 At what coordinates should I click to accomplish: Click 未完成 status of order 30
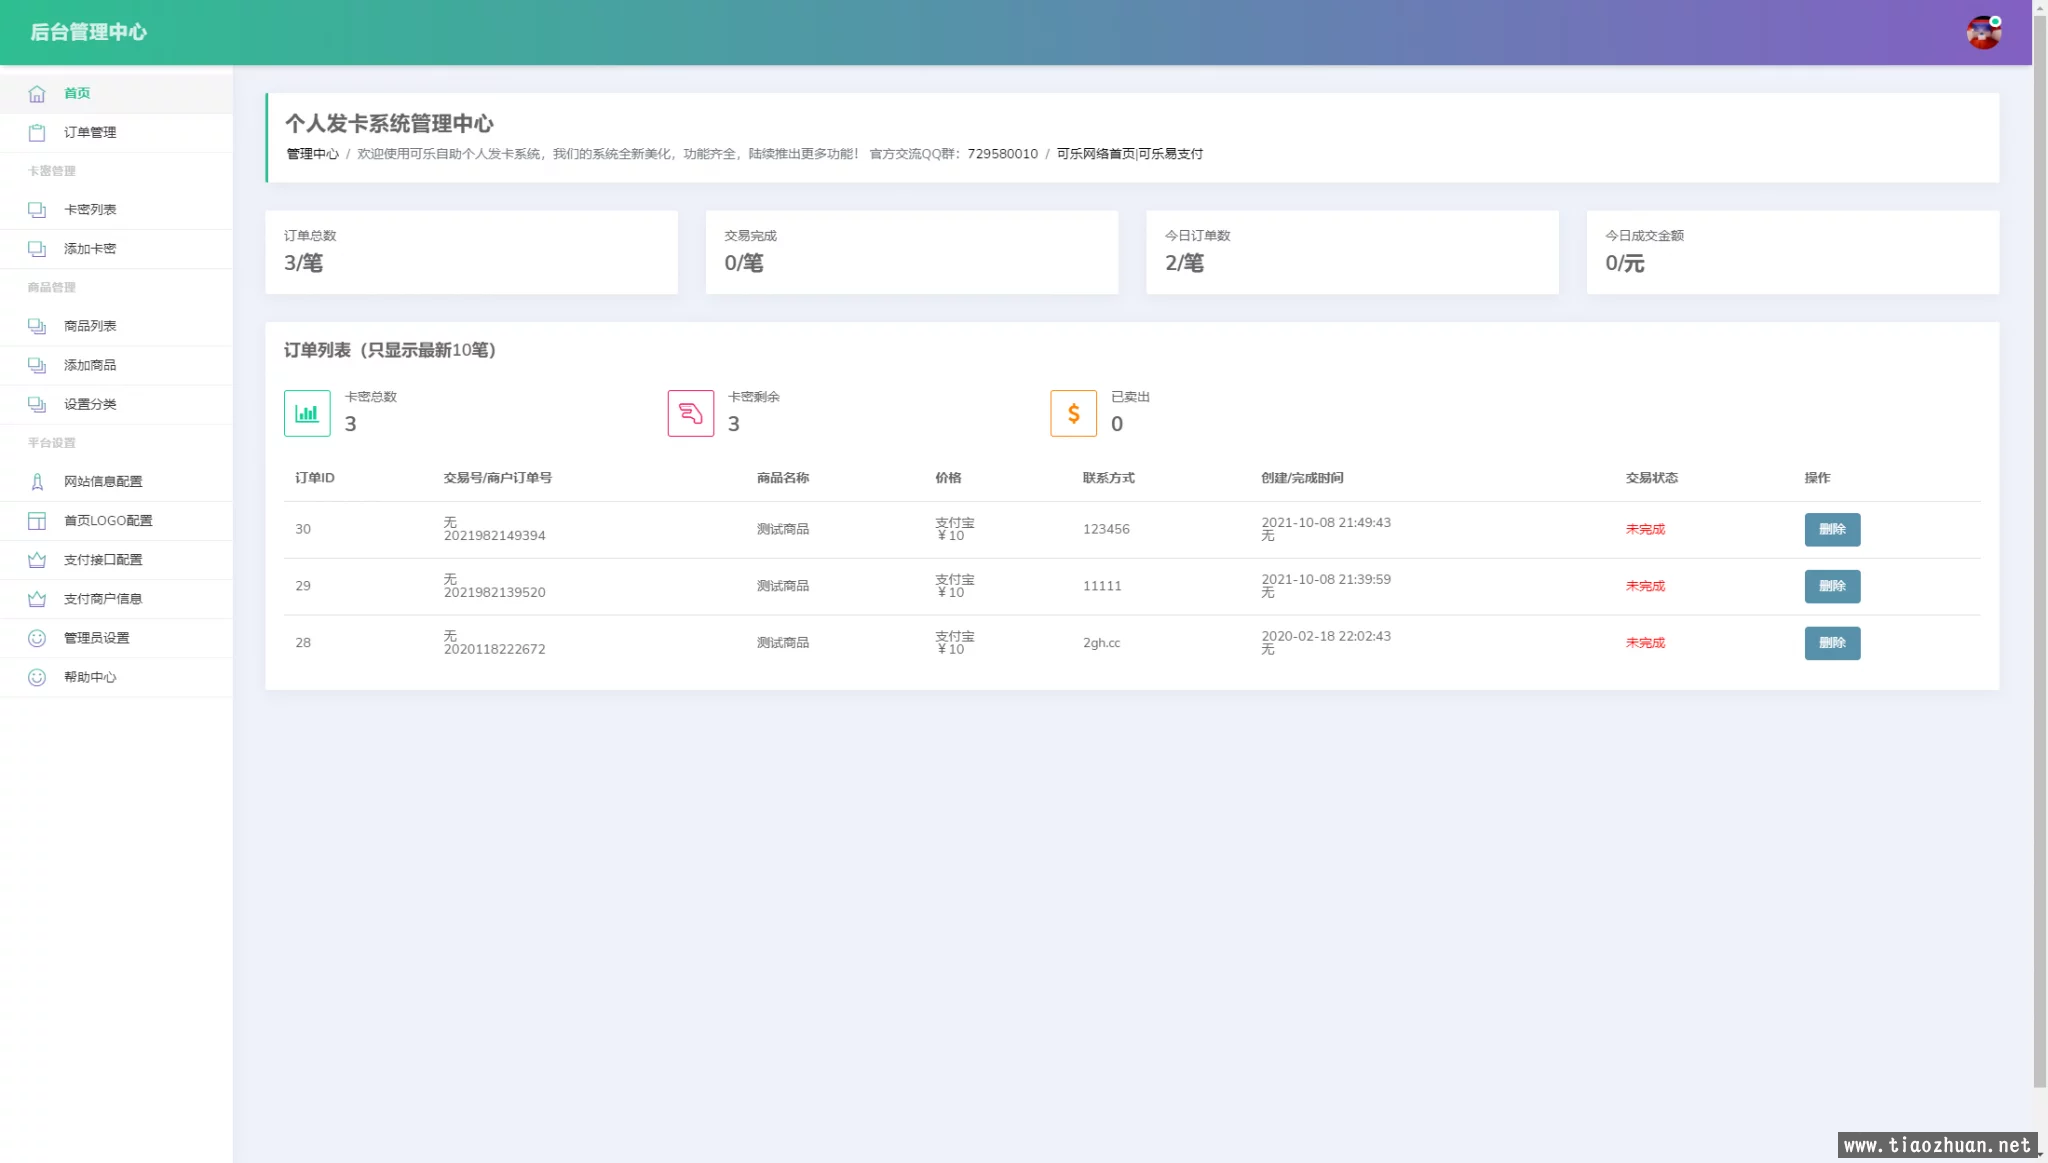tap(1645, 529)
